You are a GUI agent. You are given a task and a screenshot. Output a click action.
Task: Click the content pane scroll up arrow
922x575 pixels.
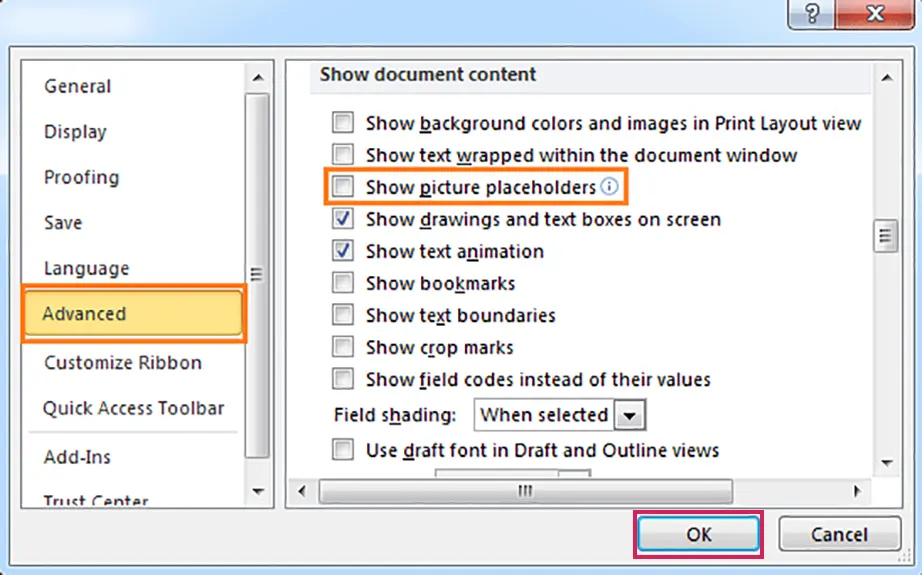pyautogui.click(x=887, y=77)
